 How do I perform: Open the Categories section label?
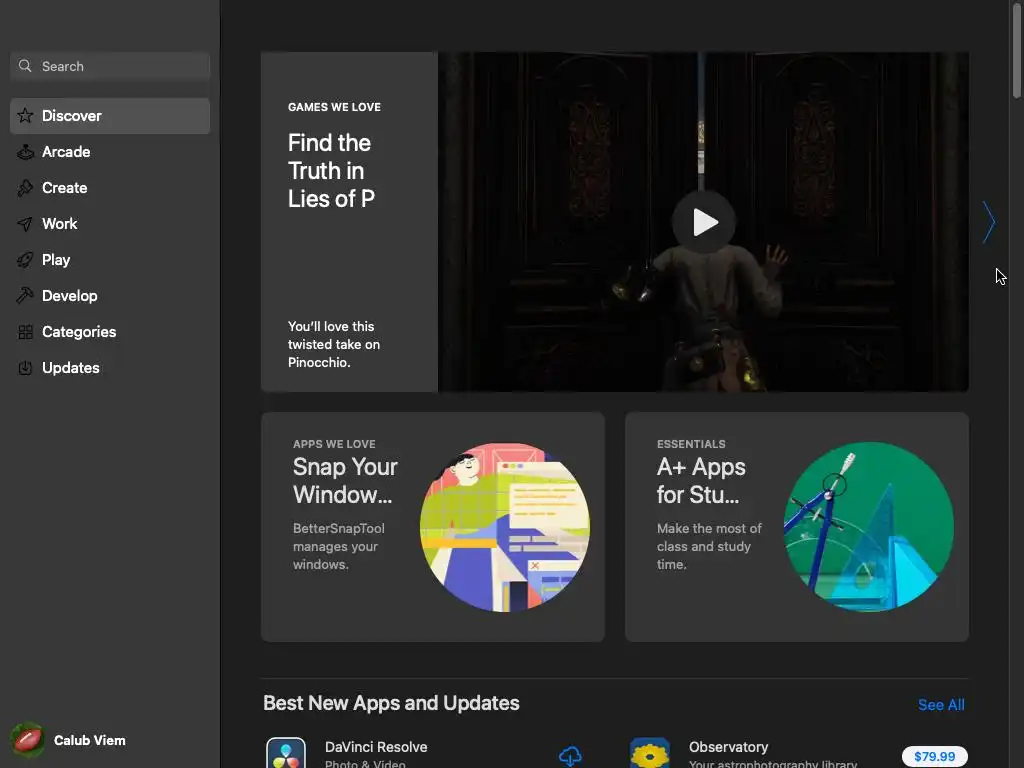79,332
